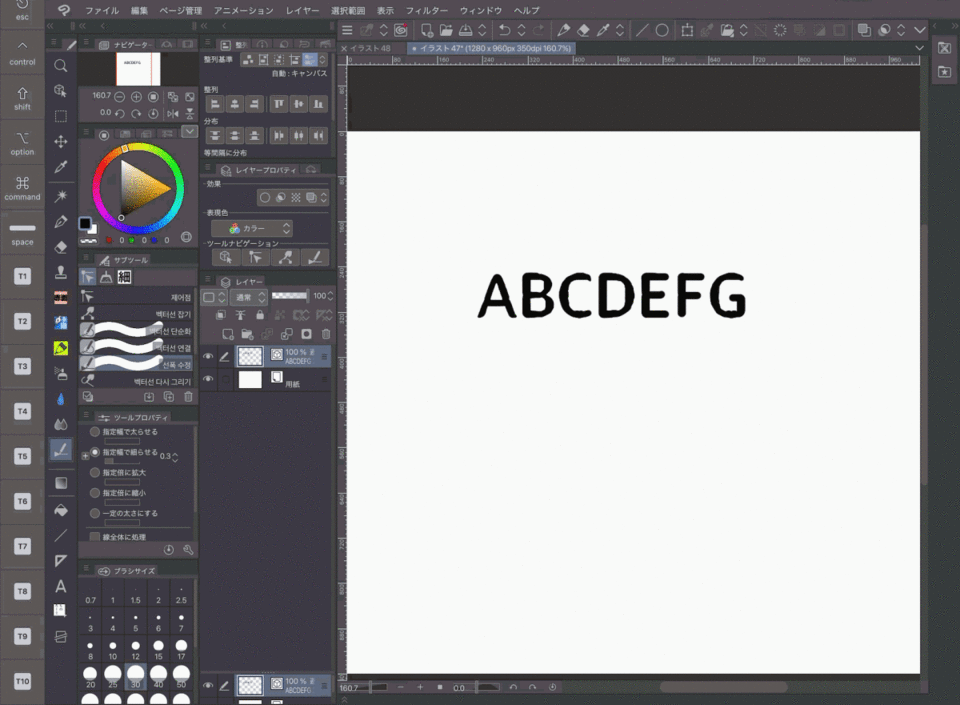Image resolution: width=960 pixels, height=705 pixels.
Task: Select 벡터선 다시 그리기 sub tool
Action: click(x=137, y=381)
